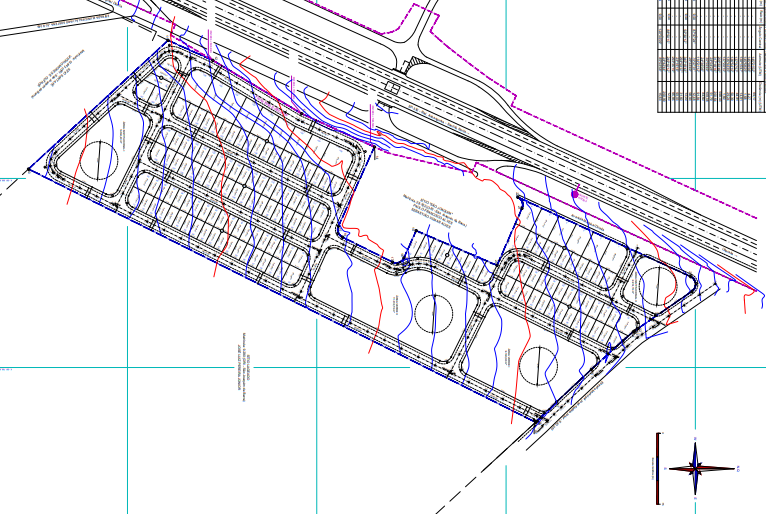Select the cyan grid coordinate label at left edge
This screenshot has height=514, width=766.
click(6, 179)
